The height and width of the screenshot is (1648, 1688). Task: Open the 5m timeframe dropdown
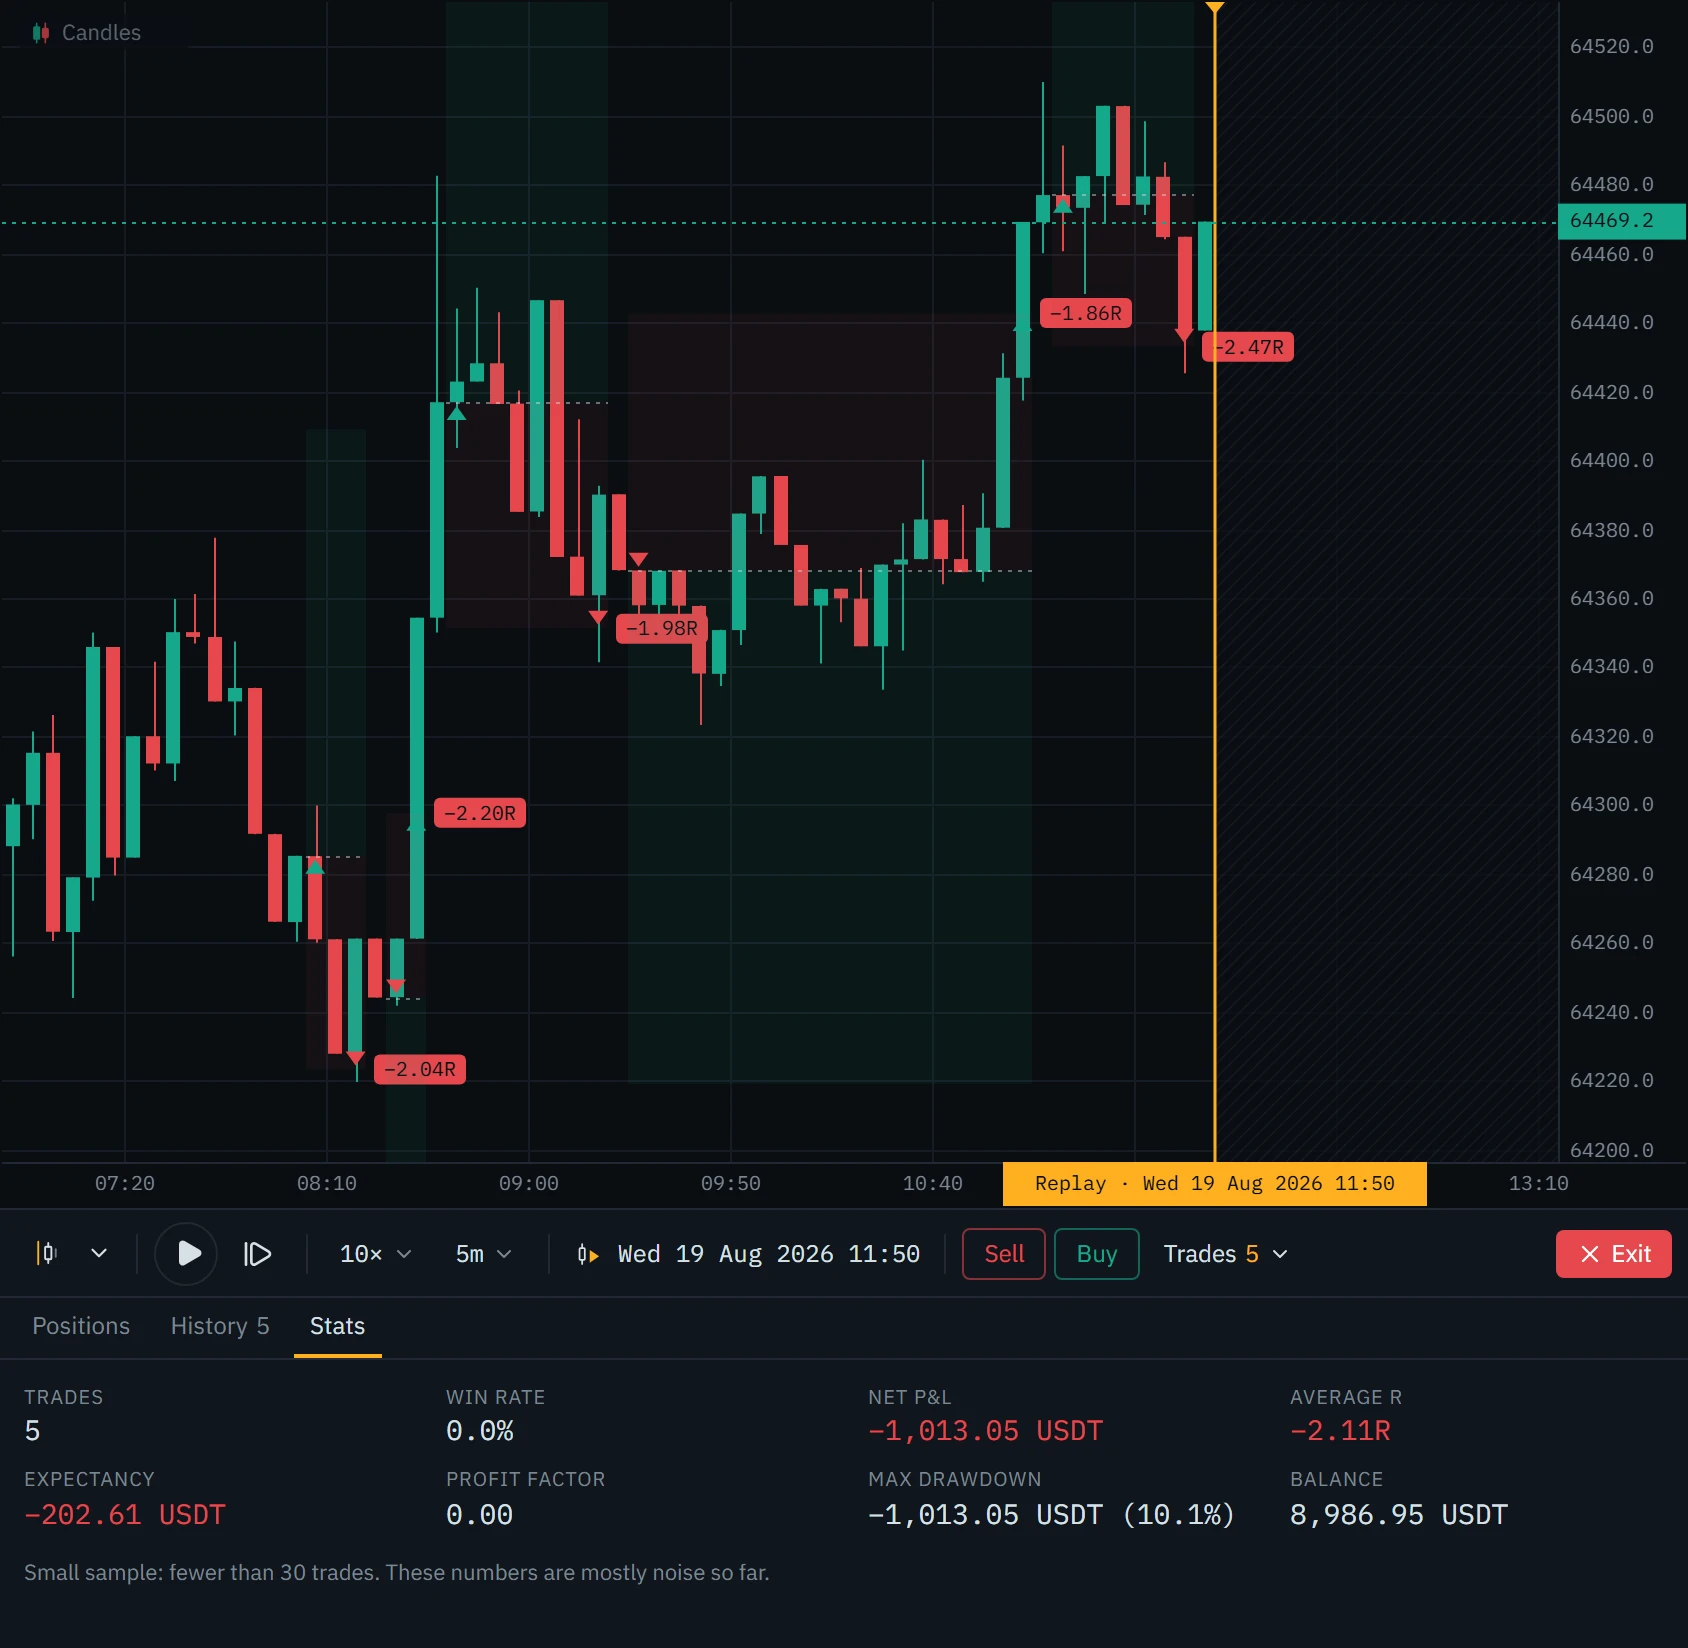[483, 1254]
